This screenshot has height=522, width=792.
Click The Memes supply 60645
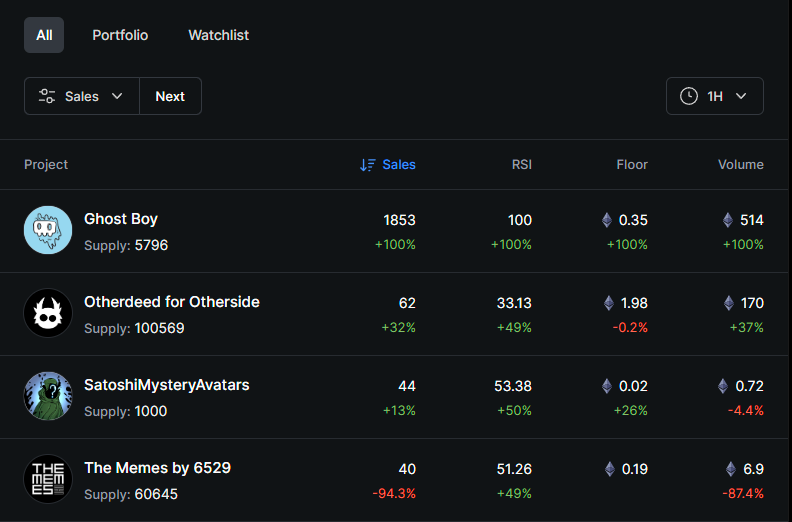(x=156, y=494)
